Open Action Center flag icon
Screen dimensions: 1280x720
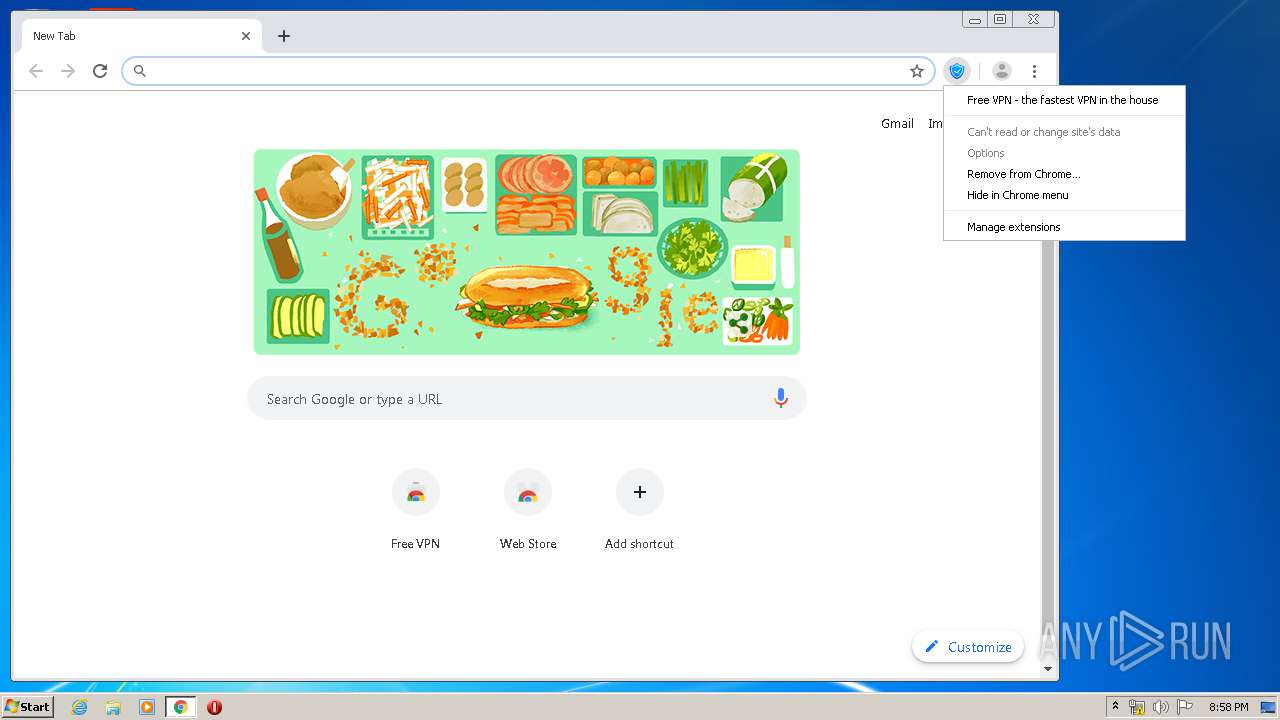[1184, 707]
